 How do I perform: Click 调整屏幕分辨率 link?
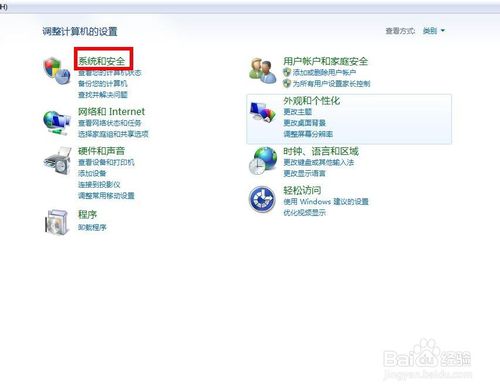308,134
